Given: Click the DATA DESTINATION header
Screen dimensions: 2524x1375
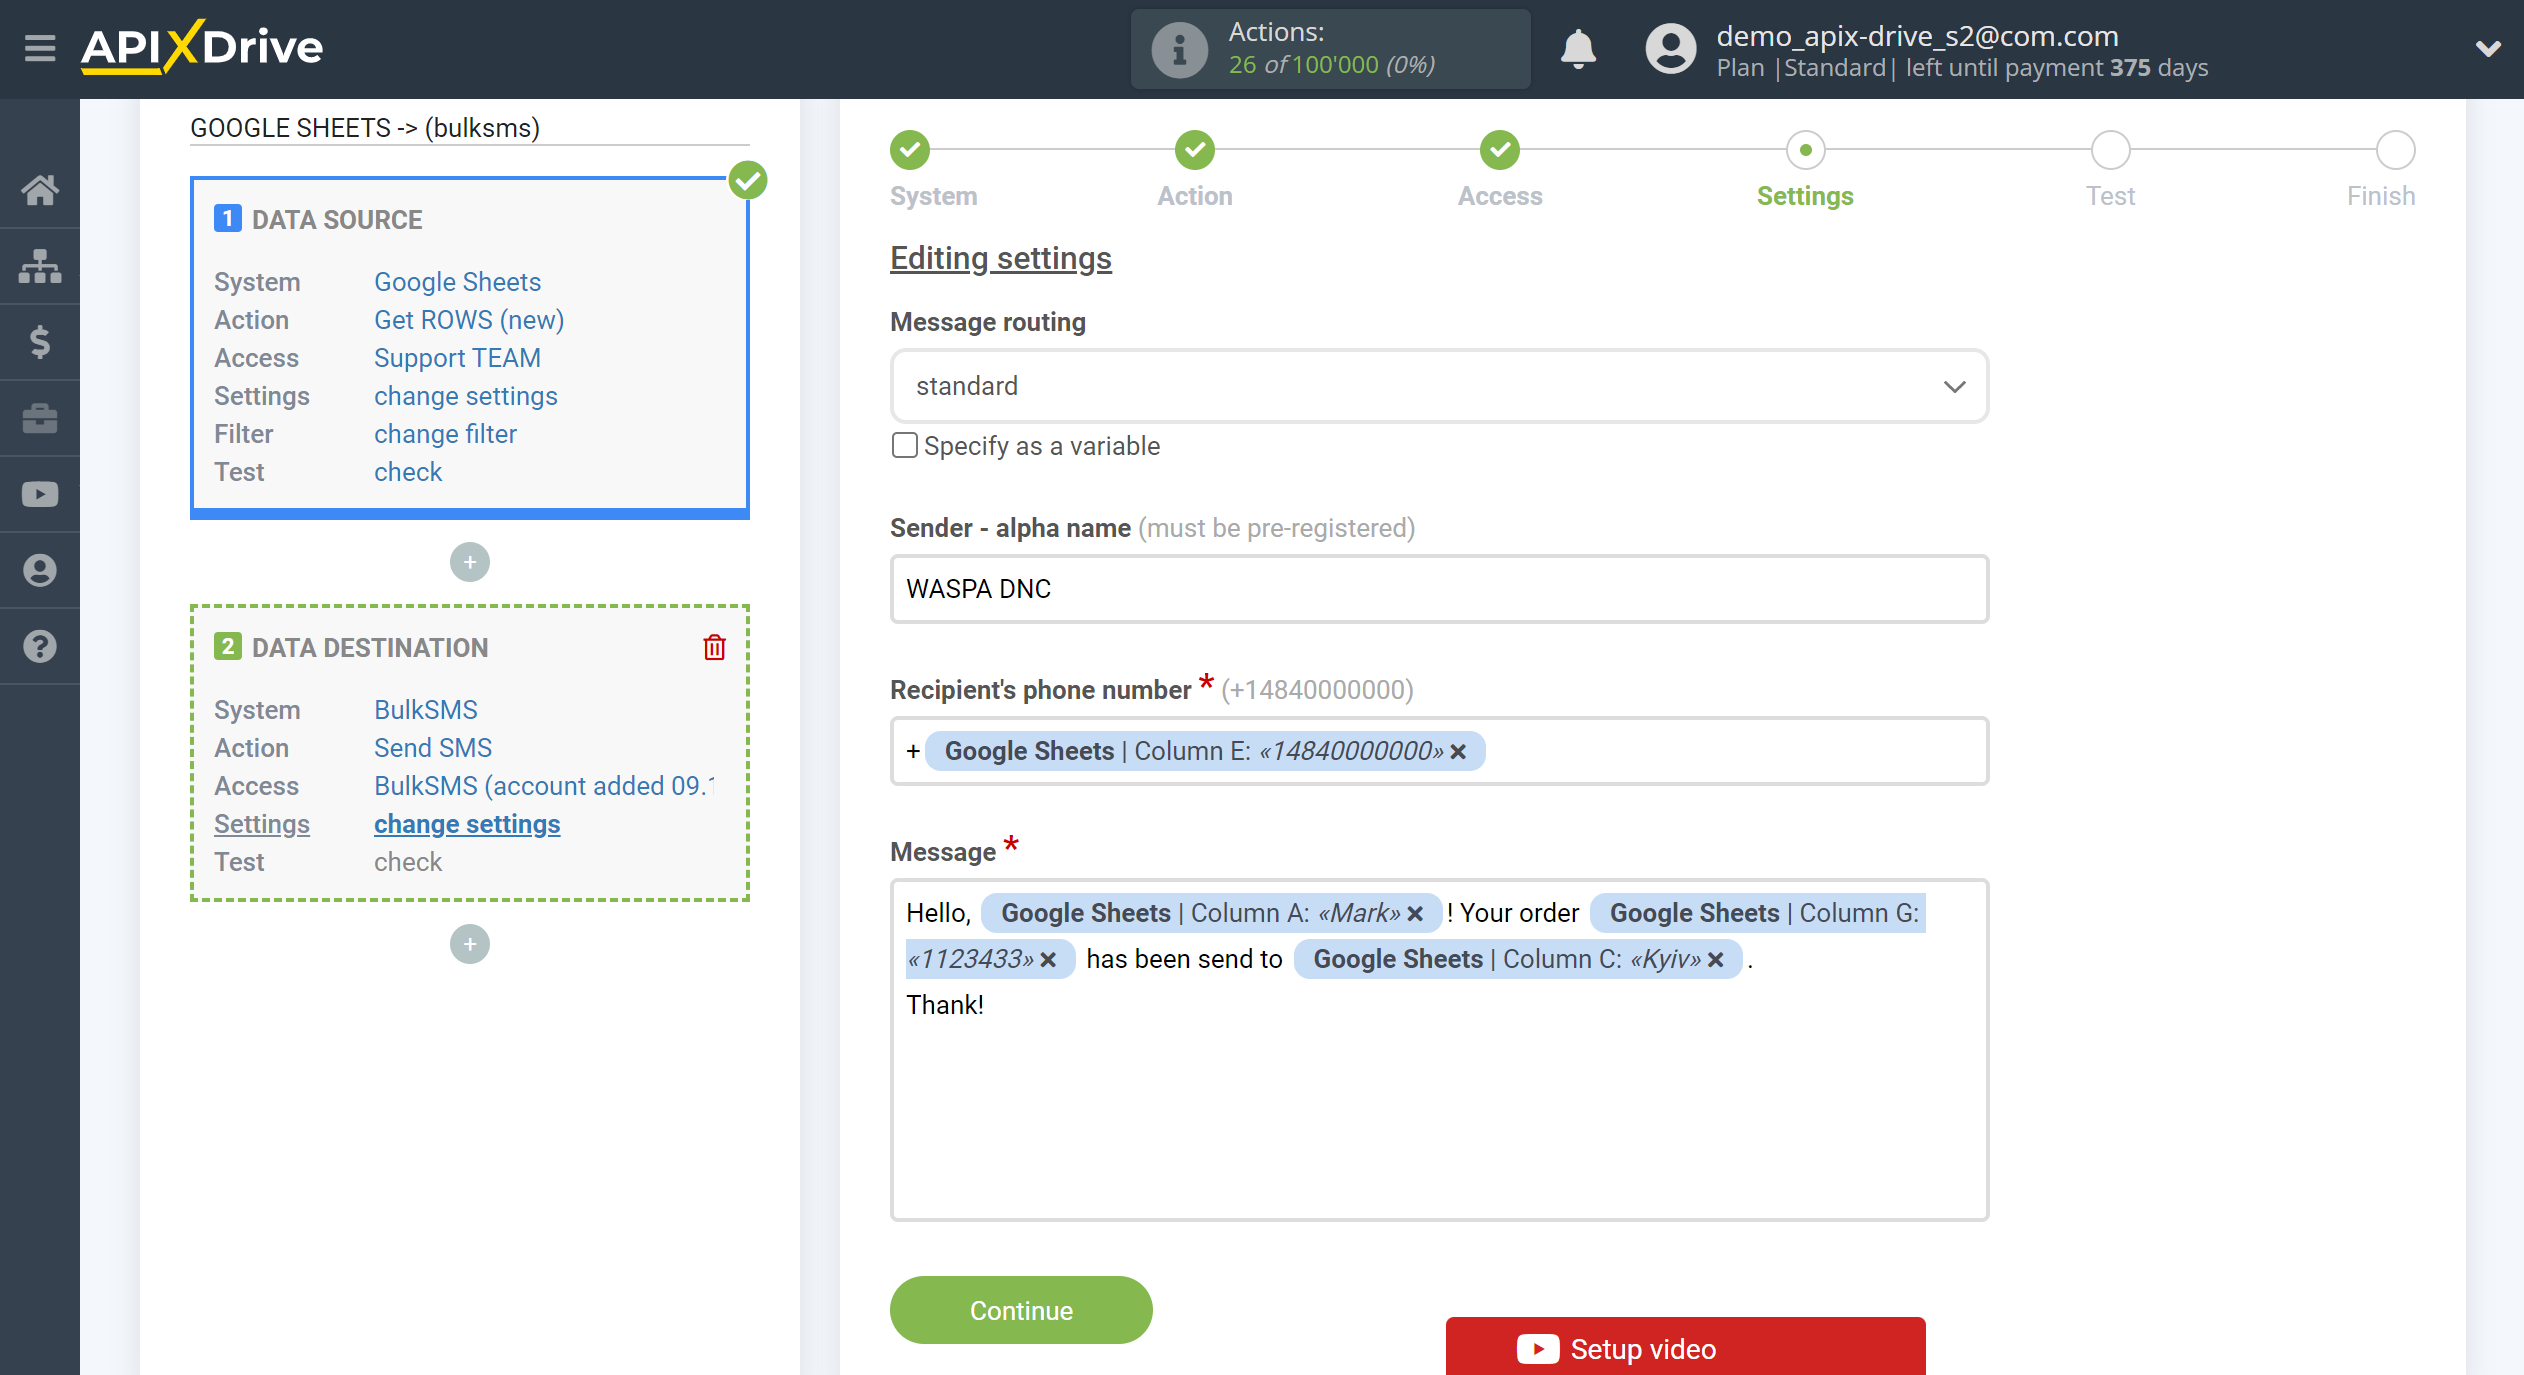Looking at the screenshot, I should [x=370, y=648].
